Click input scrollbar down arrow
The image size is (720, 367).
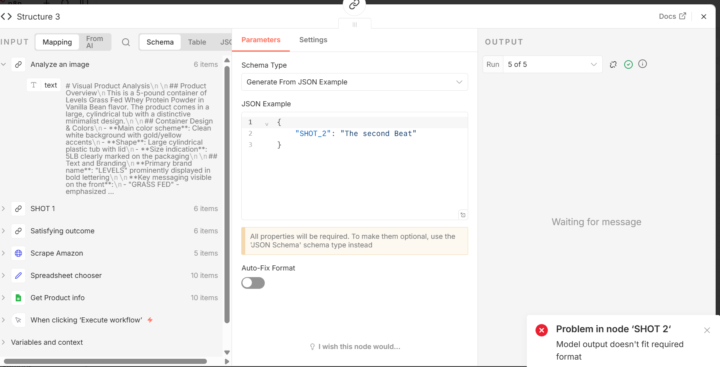click(x=227, y=352)
